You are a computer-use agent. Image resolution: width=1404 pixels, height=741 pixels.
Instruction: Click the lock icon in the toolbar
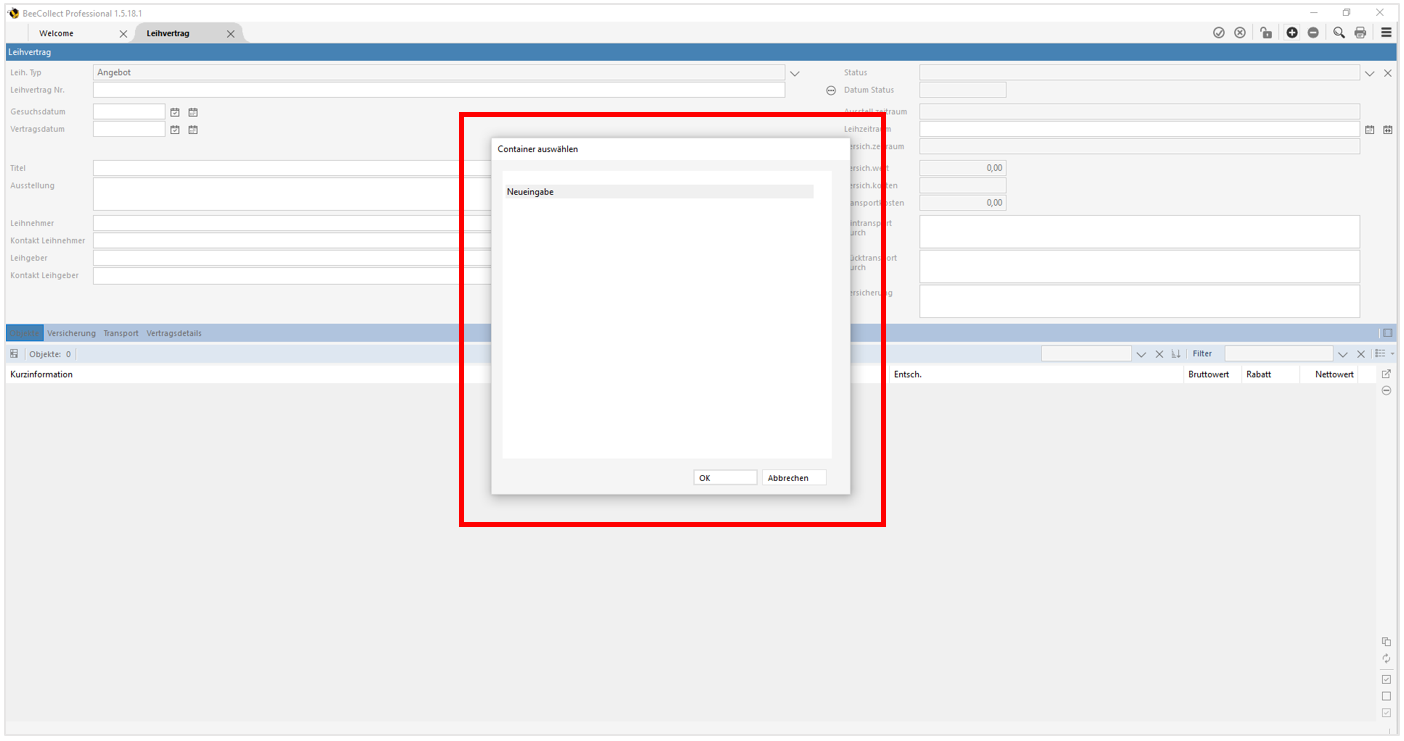1265,32
